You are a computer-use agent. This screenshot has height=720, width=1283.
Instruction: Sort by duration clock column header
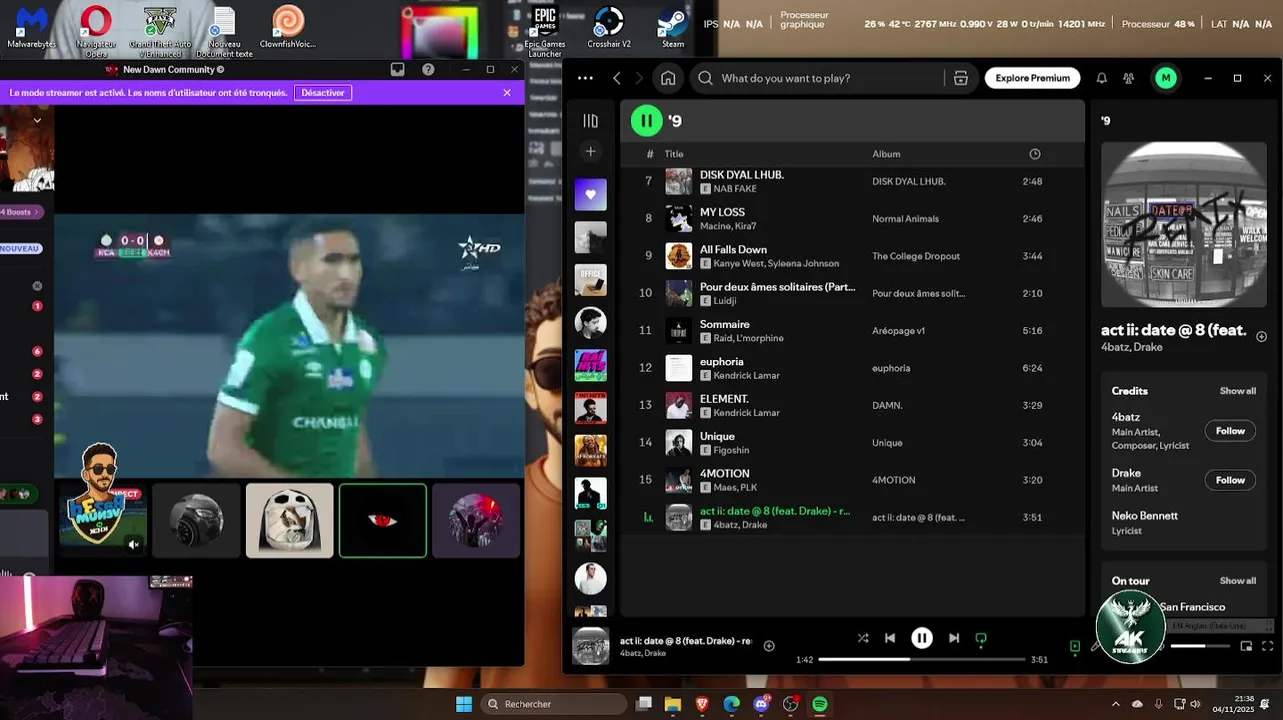1034,154
